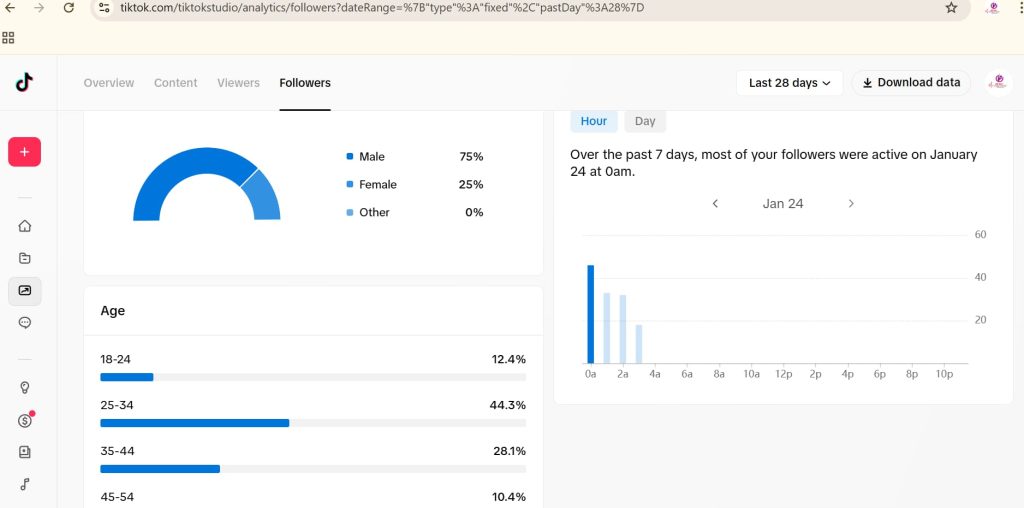This screenshot has height=508, width=1024.
Task: Switch to the Overview tab
Action: coord(108,83)
